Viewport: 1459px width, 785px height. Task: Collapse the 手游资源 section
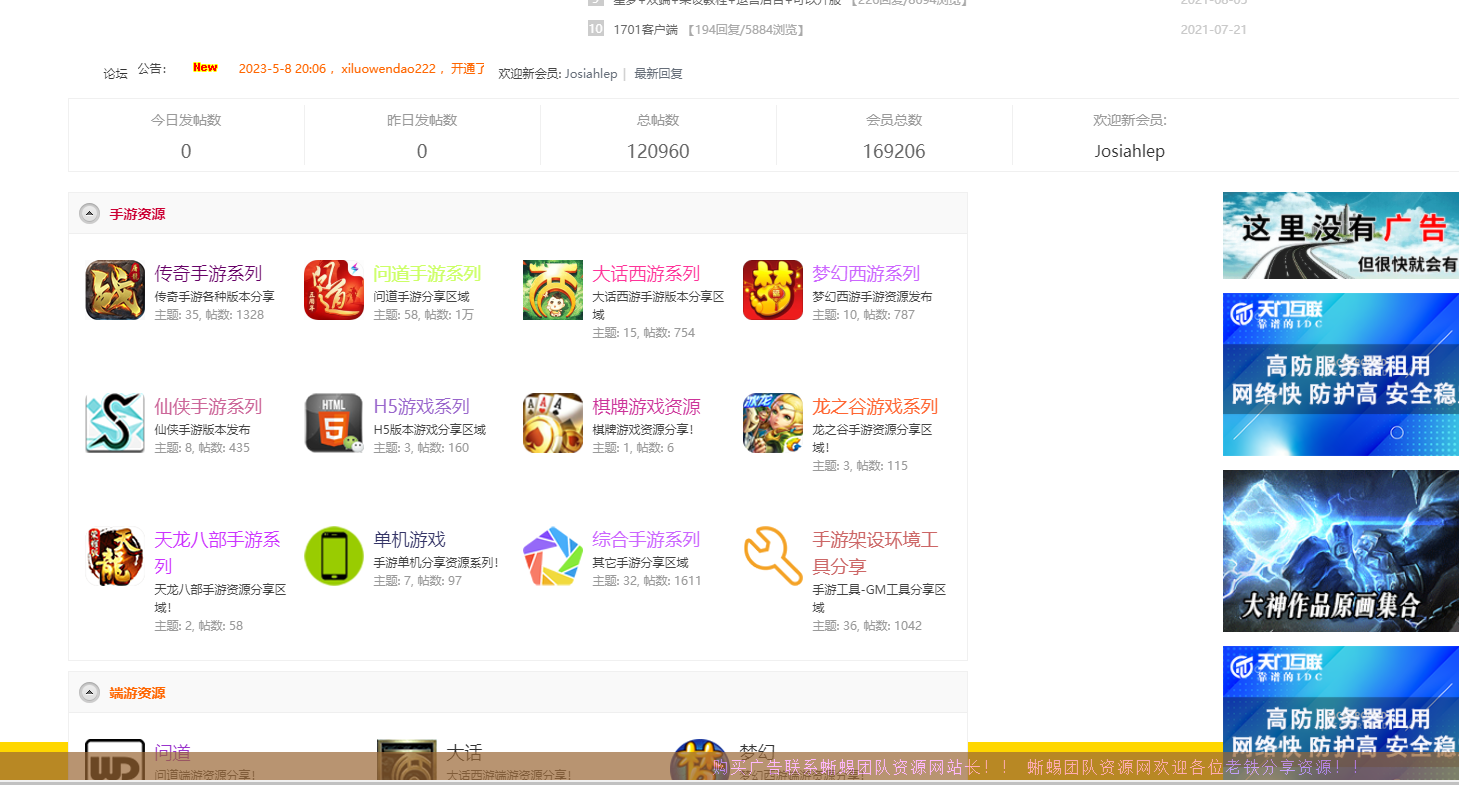(x=90, y=214)
